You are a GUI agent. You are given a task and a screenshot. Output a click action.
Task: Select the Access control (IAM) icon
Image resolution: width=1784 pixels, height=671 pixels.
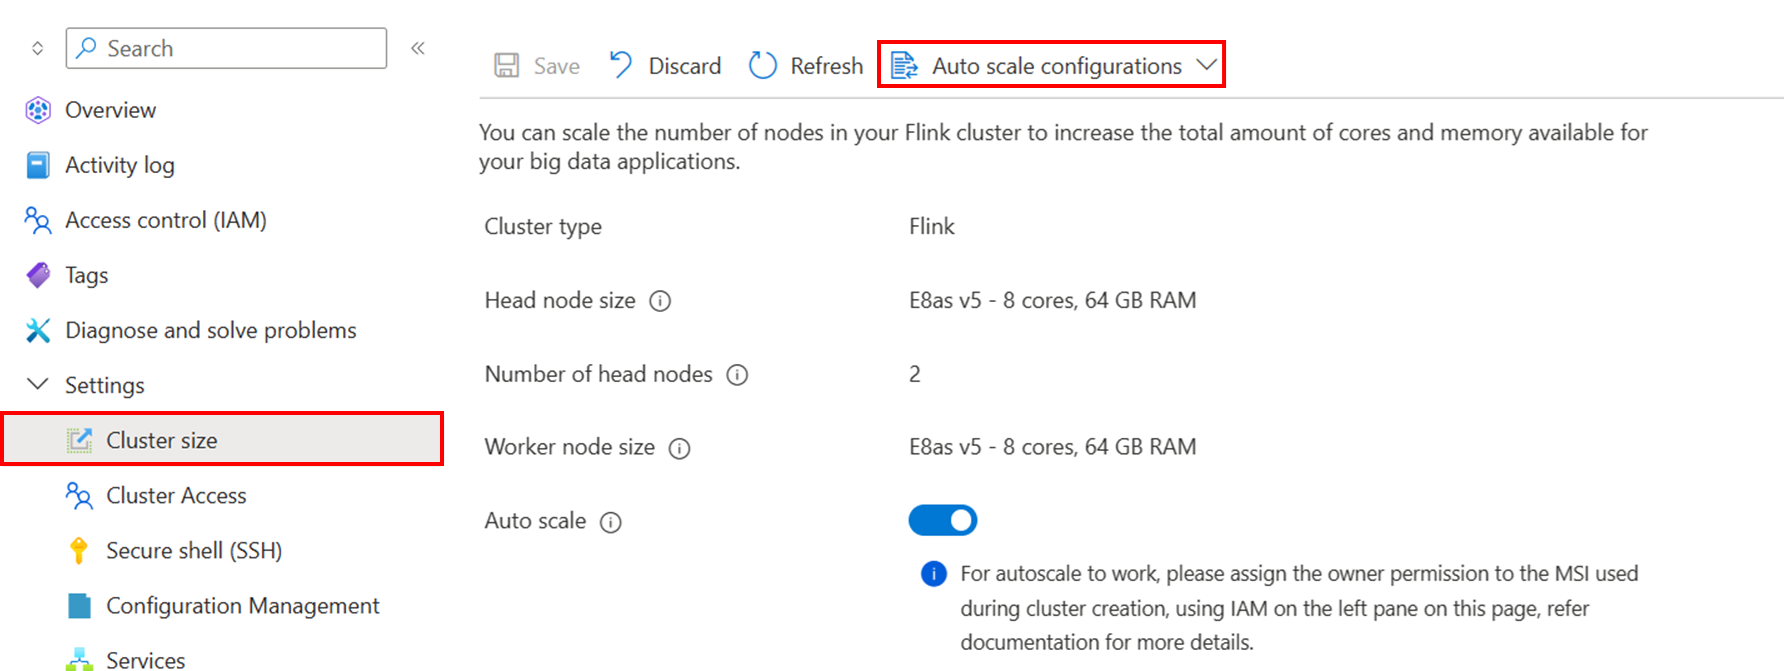(38, 220)
